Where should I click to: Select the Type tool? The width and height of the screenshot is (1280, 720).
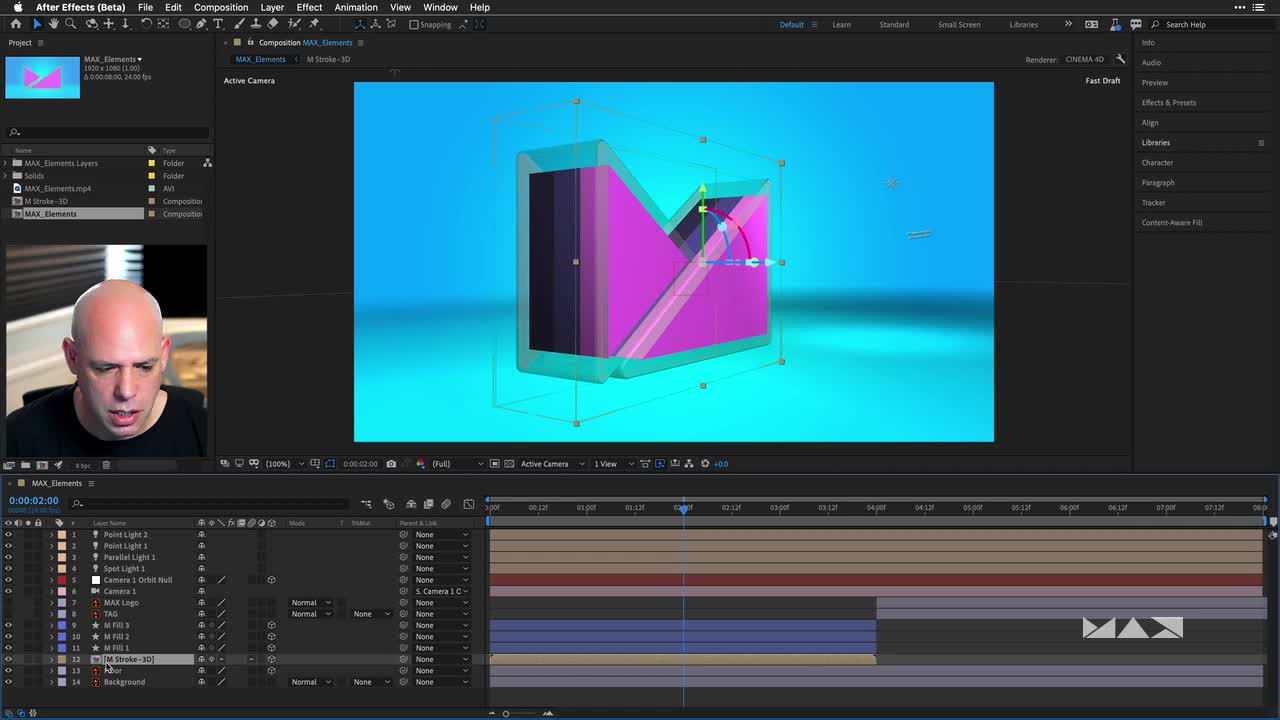point(218,24)
